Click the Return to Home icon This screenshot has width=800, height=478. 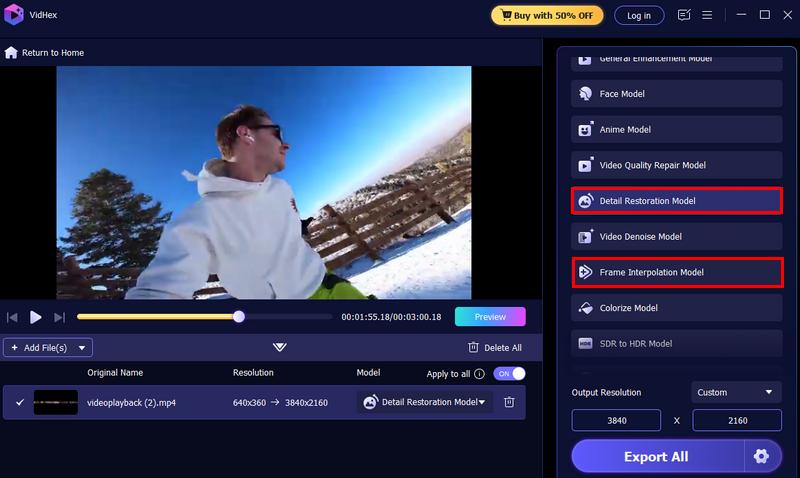(11, 52)
